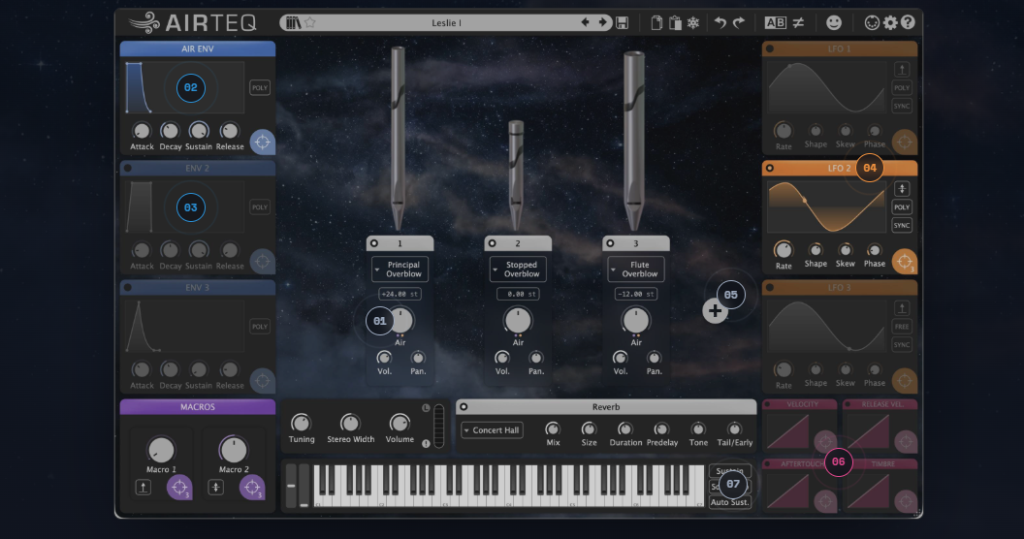Click the -12.00 st transpose field
The image size is (1024, 539).
pos(636,295)
